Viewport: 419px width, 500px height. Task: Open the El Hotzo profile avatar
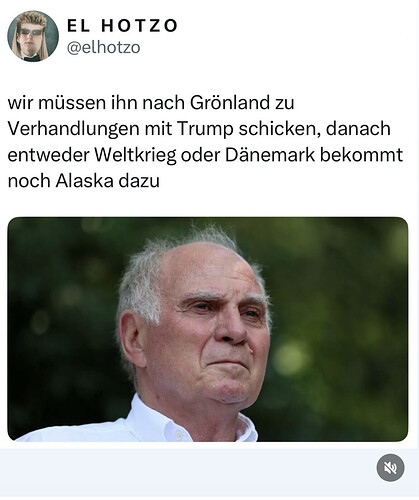coord(33,36)
